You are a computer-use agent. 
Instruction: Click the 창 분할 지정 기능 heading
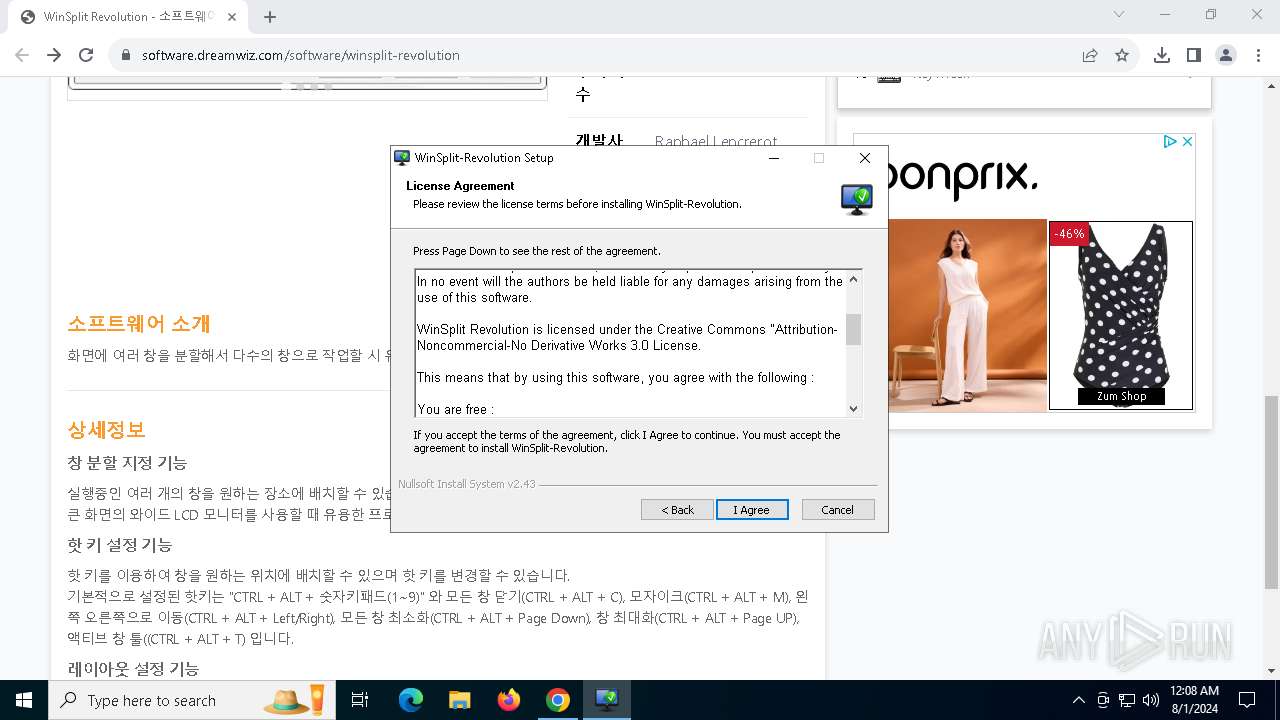pos(127,463)
